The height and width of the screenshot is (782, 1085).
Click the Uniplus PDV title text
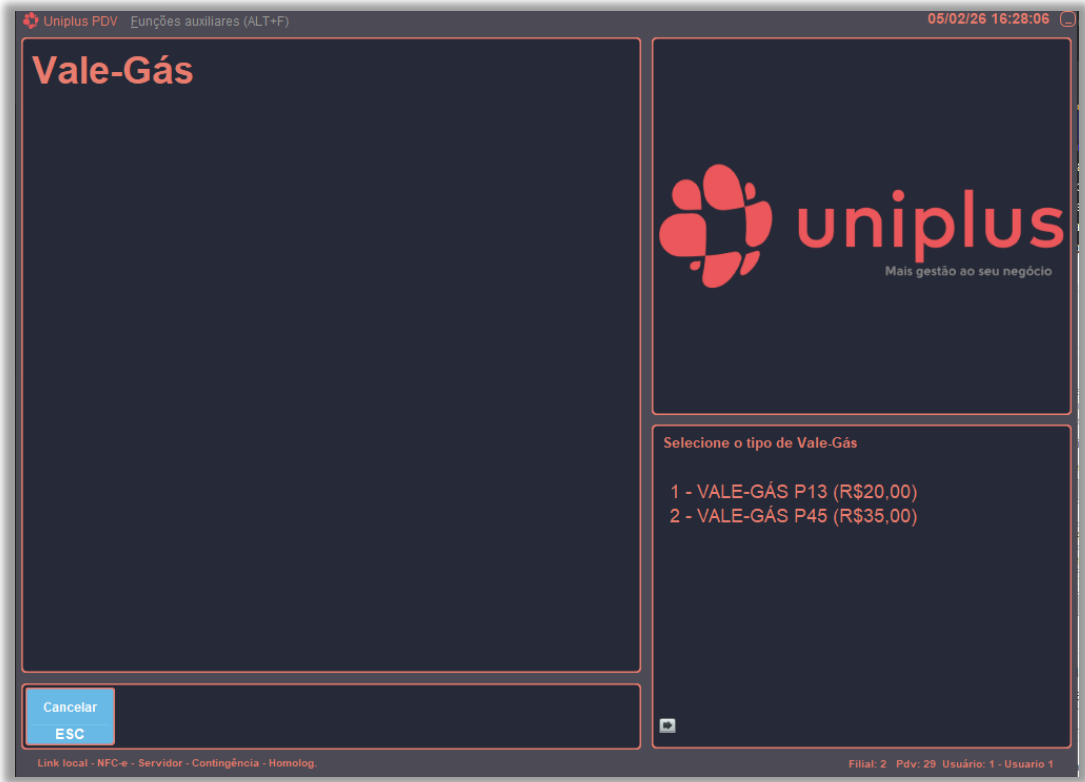click(80, 21)
